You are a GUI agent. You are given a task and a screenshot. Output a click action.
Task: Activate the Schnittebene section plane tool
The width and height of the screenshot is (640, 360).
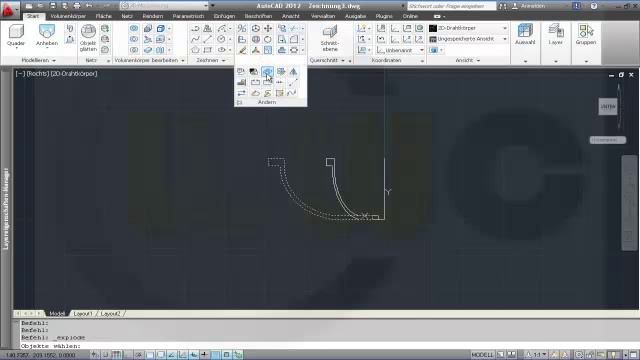pyautogui.click(x=330, y=38)
